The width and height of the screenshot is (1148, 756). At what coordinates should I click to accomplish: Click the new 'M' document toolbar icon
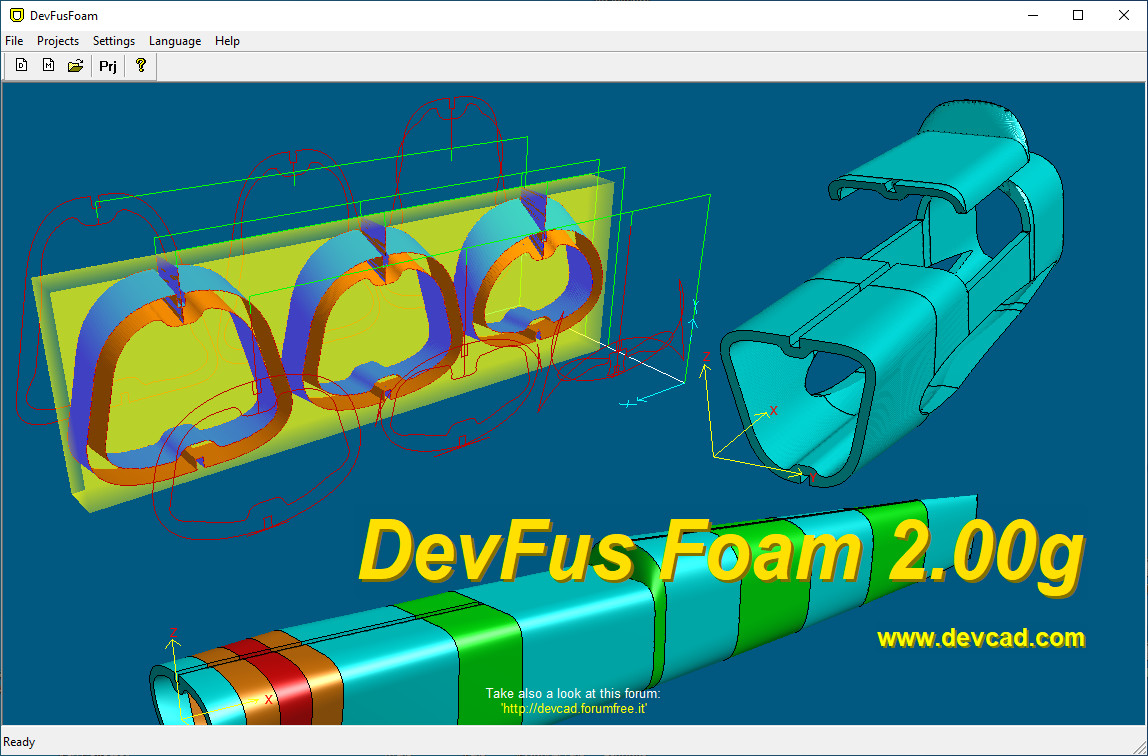pyautogui.click(x=48, y=66)
